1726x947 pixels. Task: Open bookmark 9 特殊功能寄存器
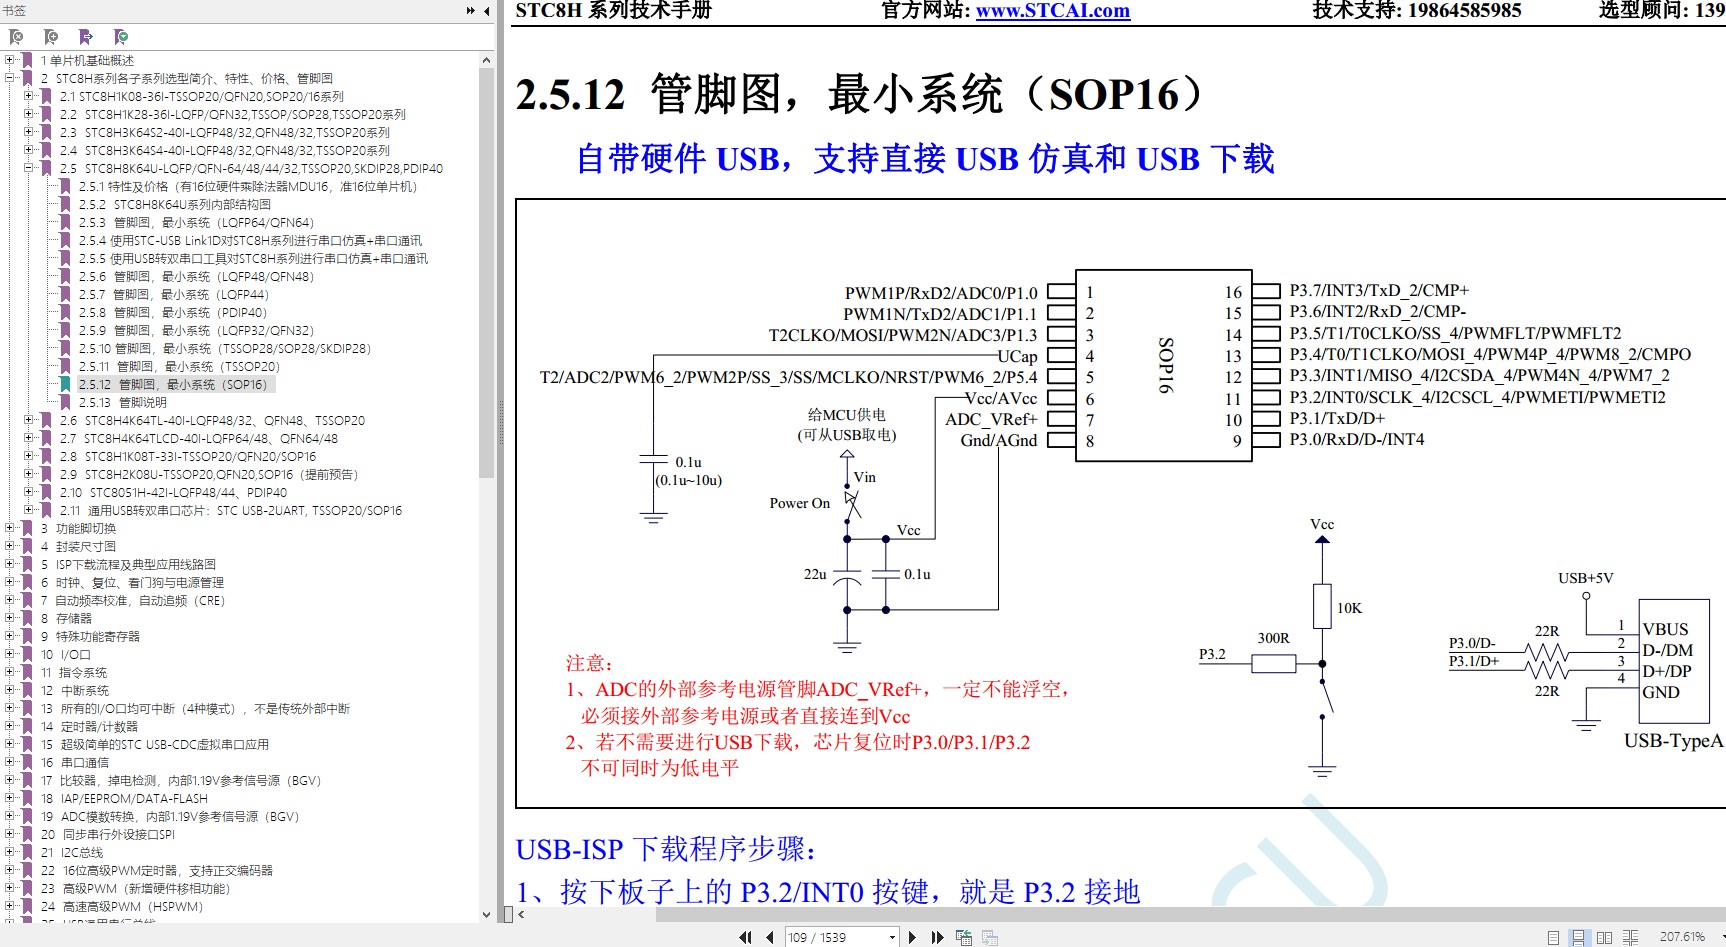pyautogui.click(x=90, y=636)
